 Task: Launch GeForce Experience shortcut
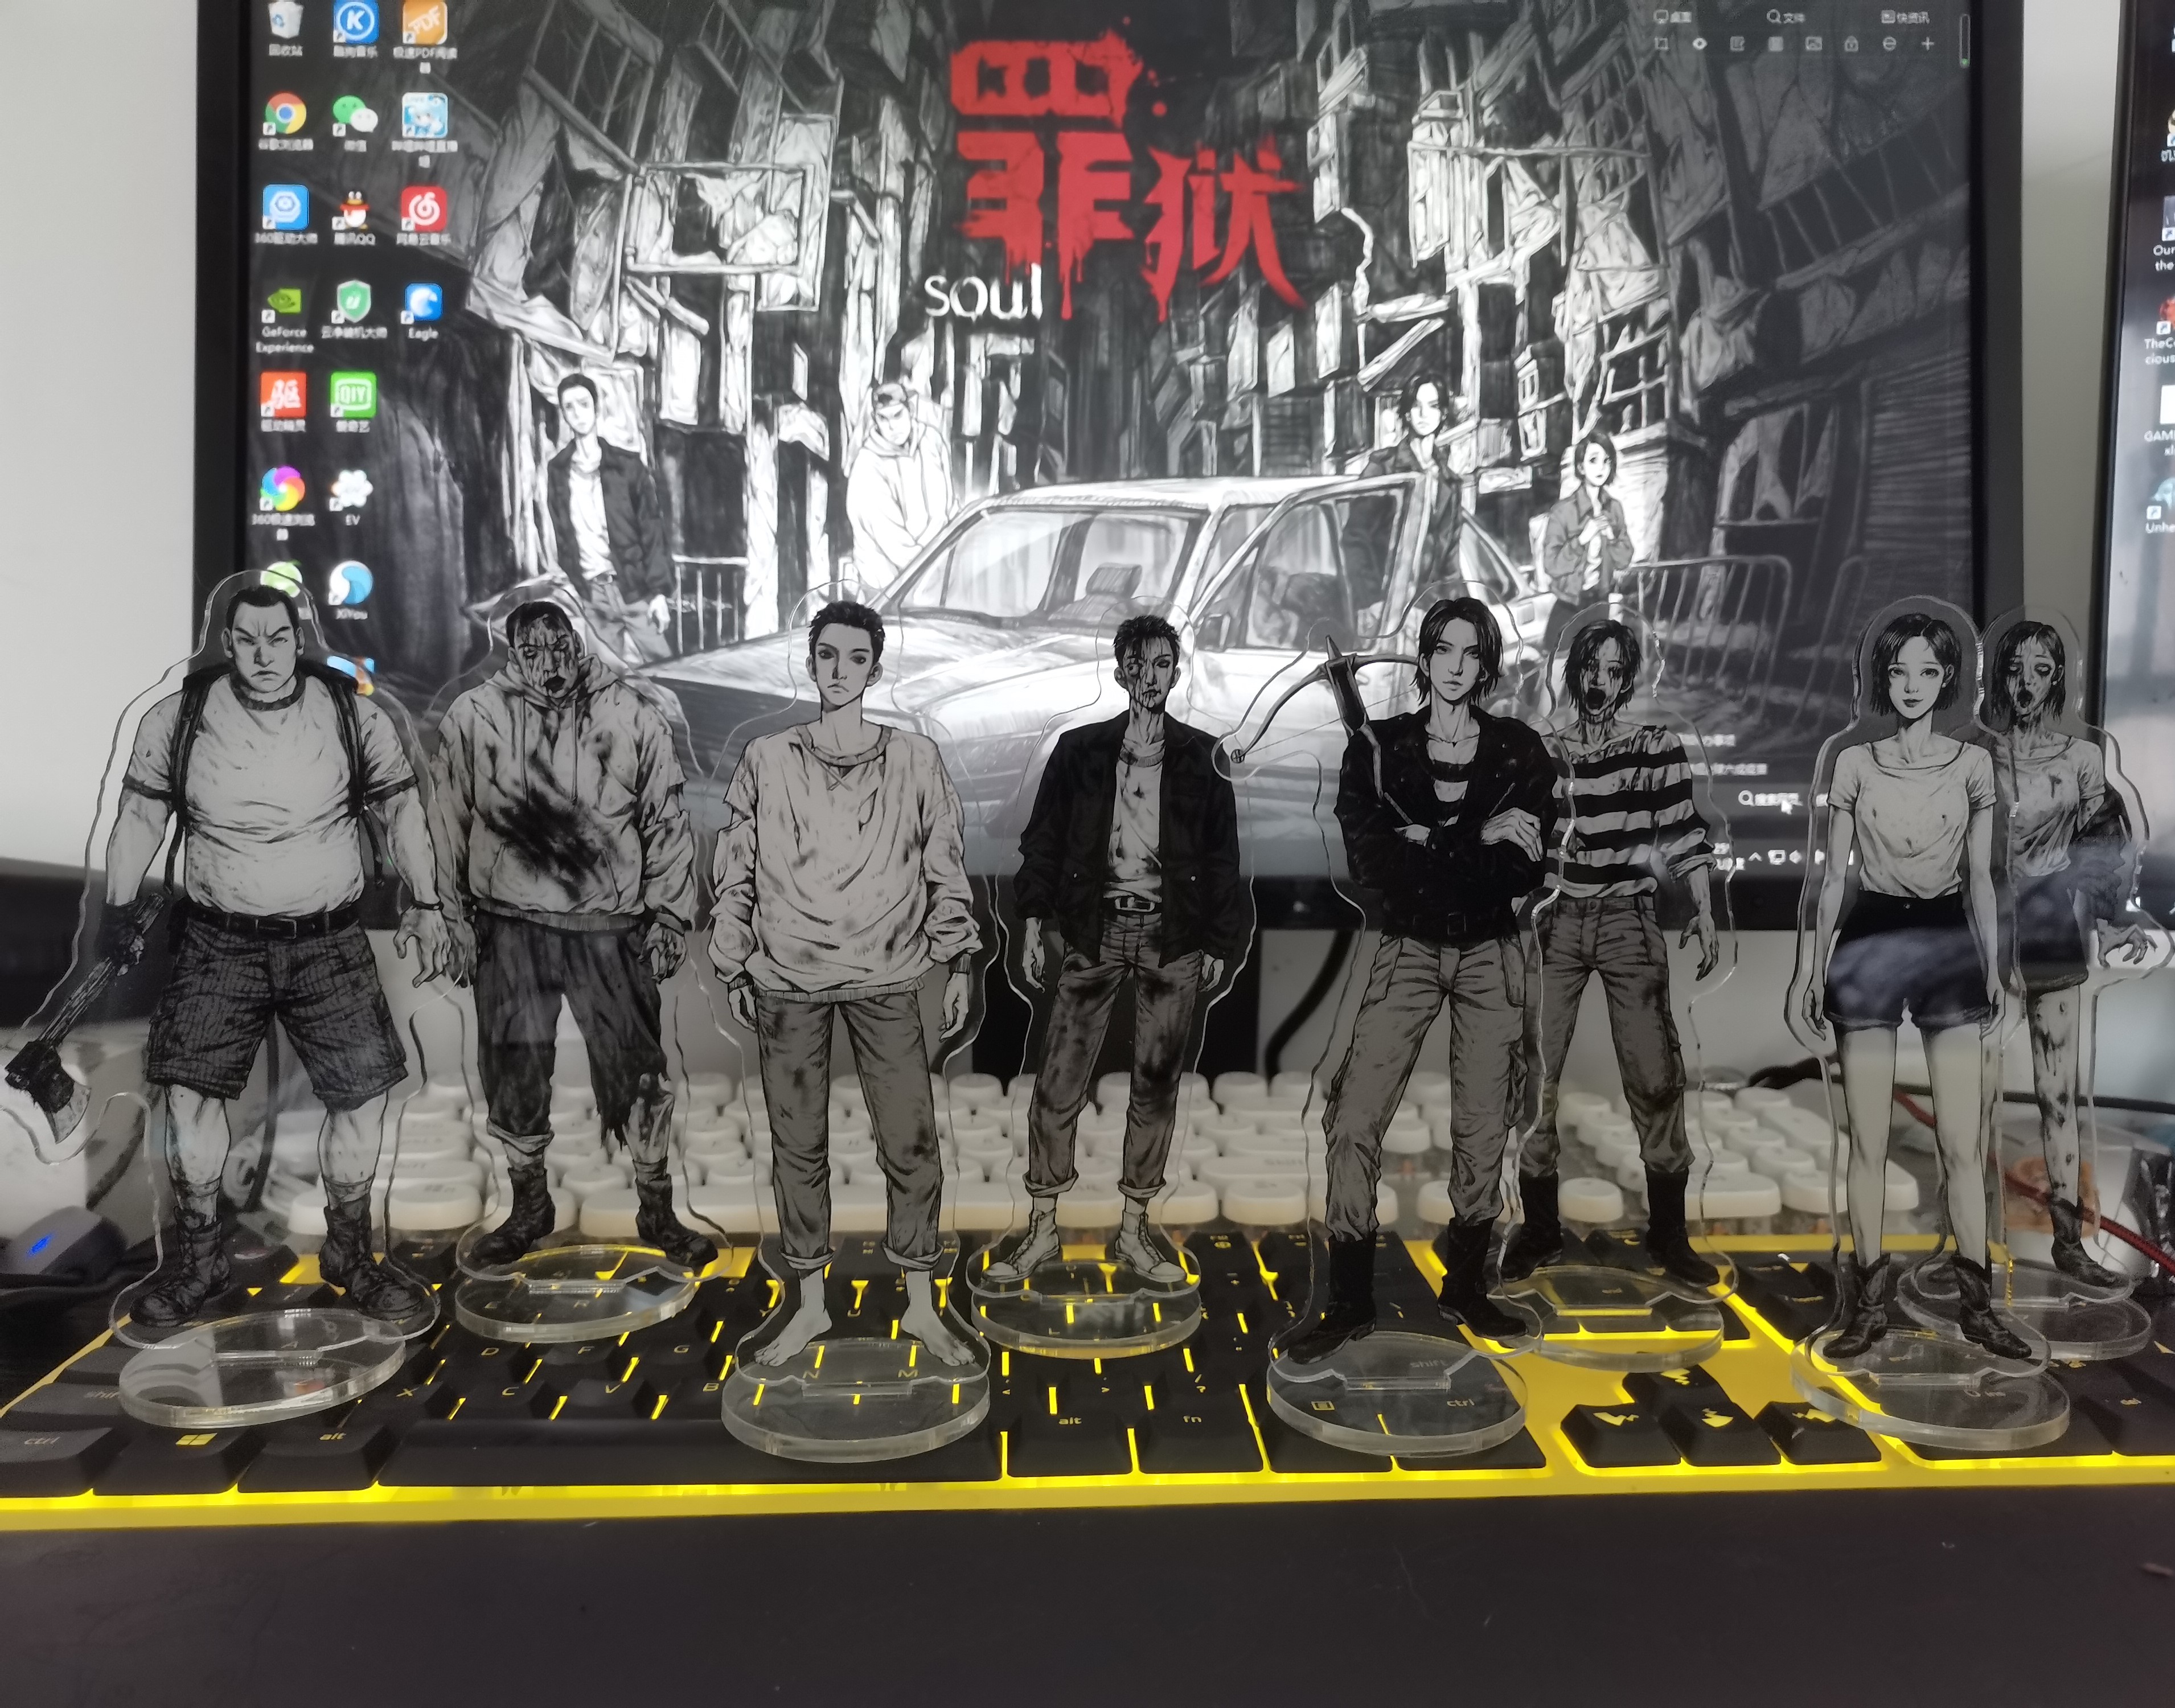(285, 320)
